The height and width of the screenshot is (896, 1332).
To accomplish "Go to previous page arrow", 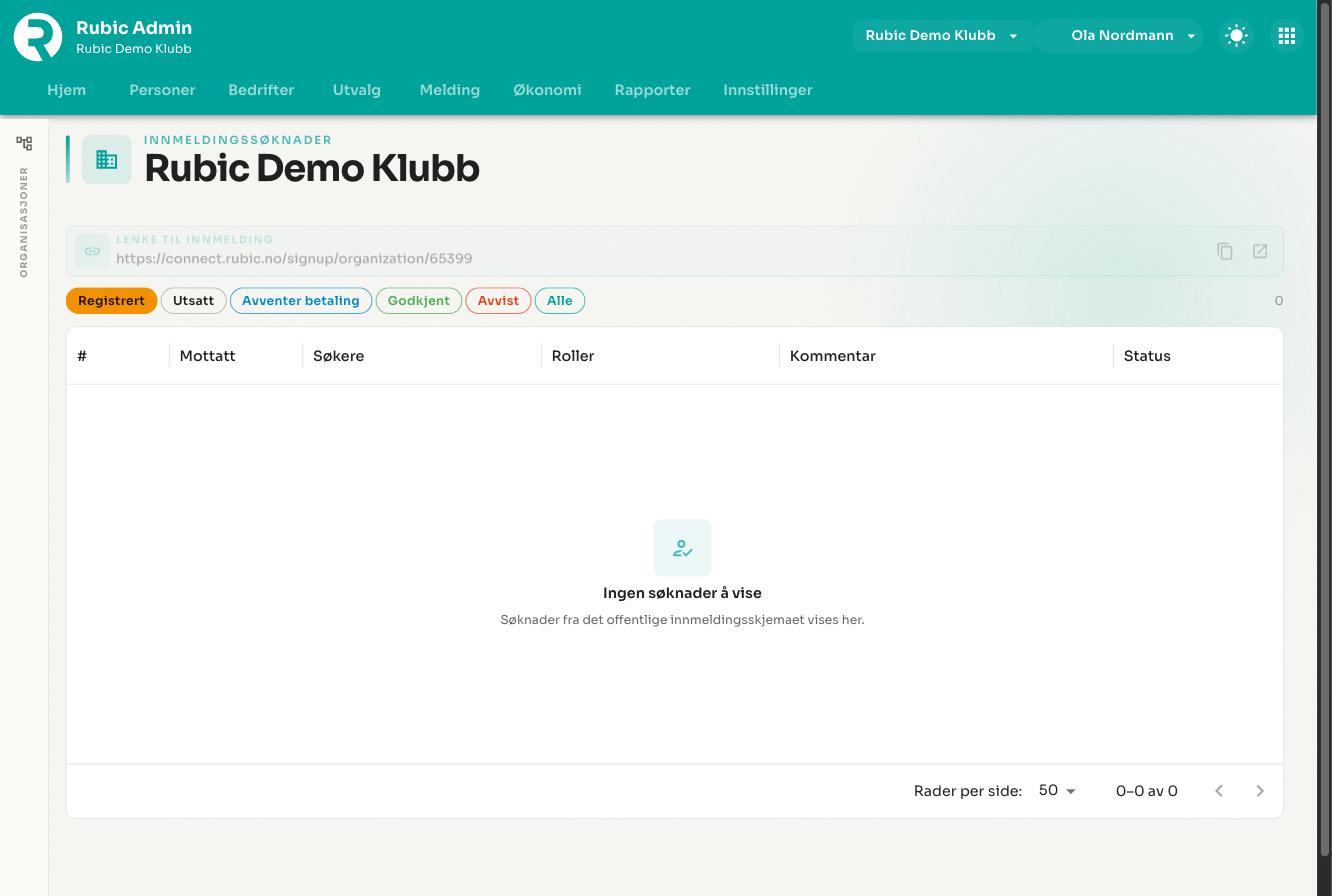I will coord(1219,791).
